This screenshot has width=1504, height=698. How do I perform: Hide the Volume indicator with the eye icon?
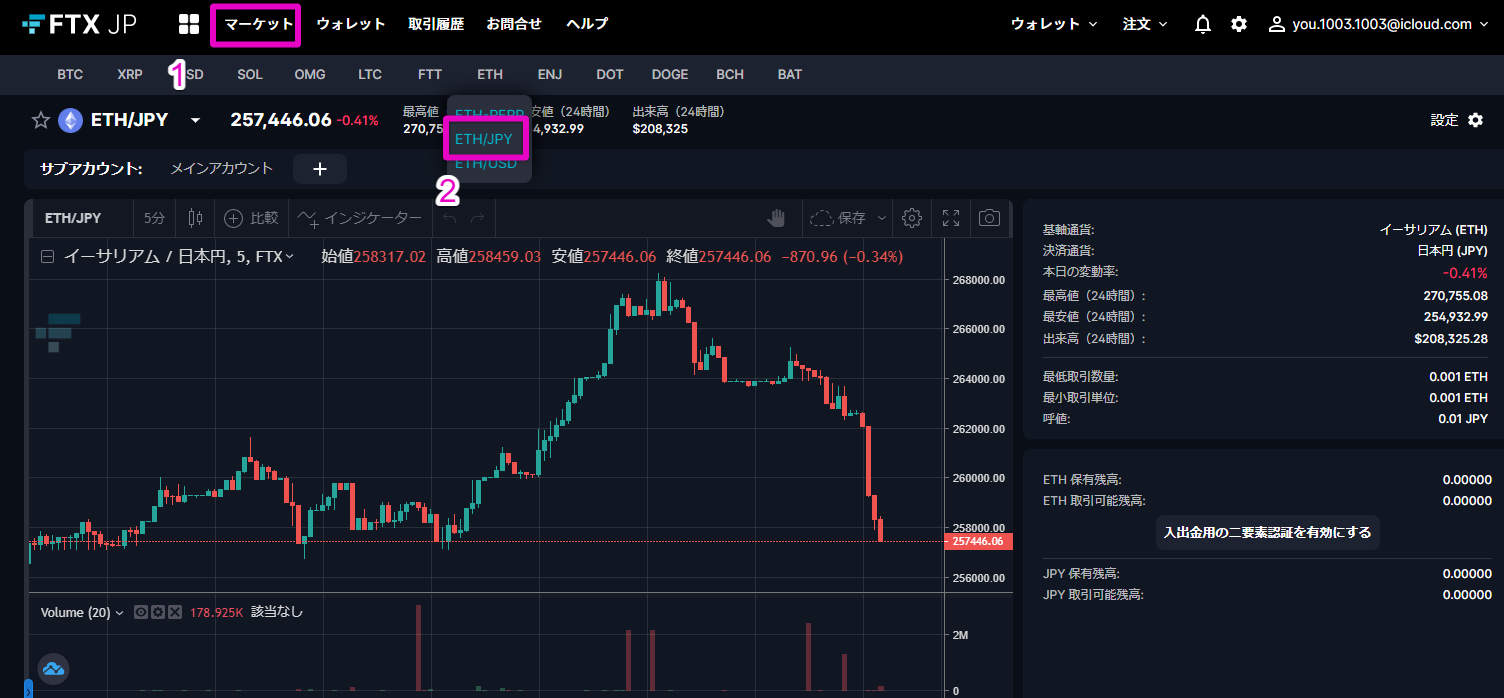tap(141, 612)
